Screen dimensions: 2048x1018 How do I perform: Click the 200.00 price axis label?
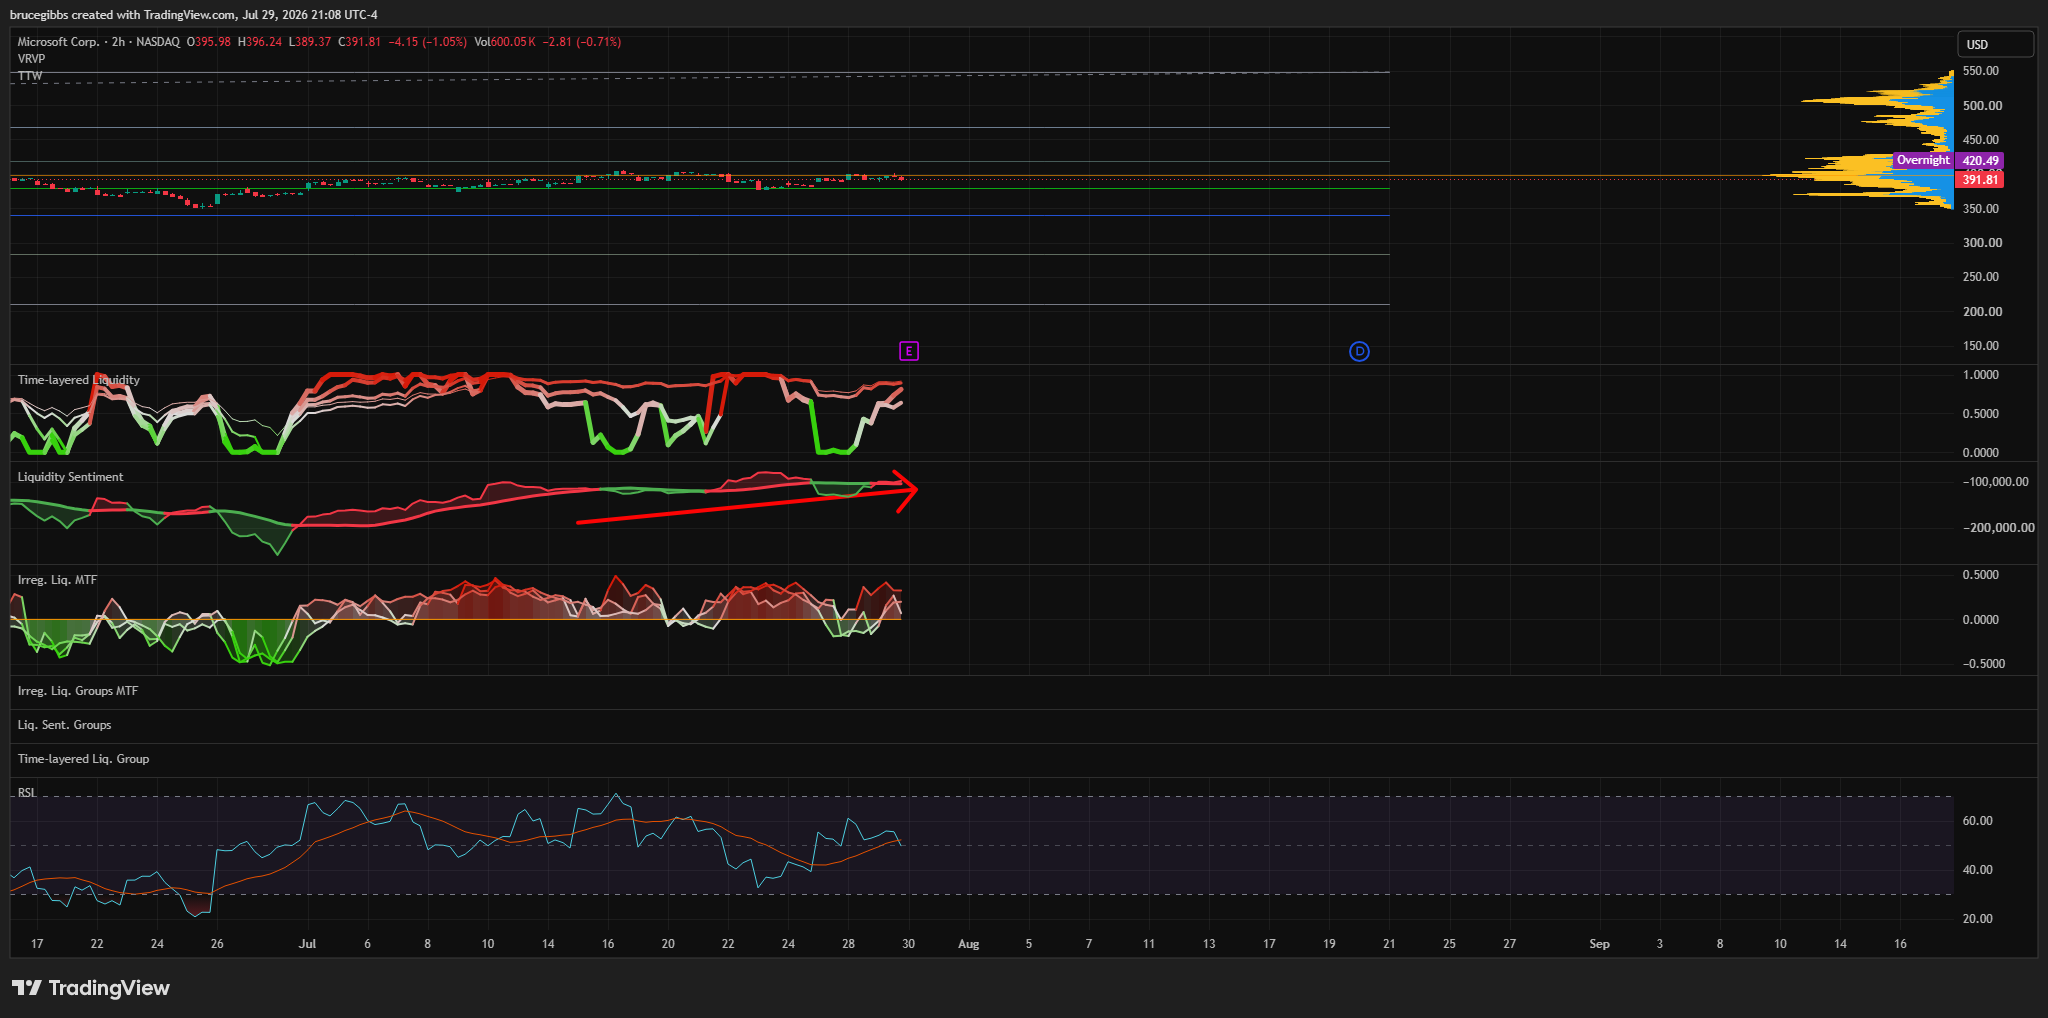point(1983,312)
